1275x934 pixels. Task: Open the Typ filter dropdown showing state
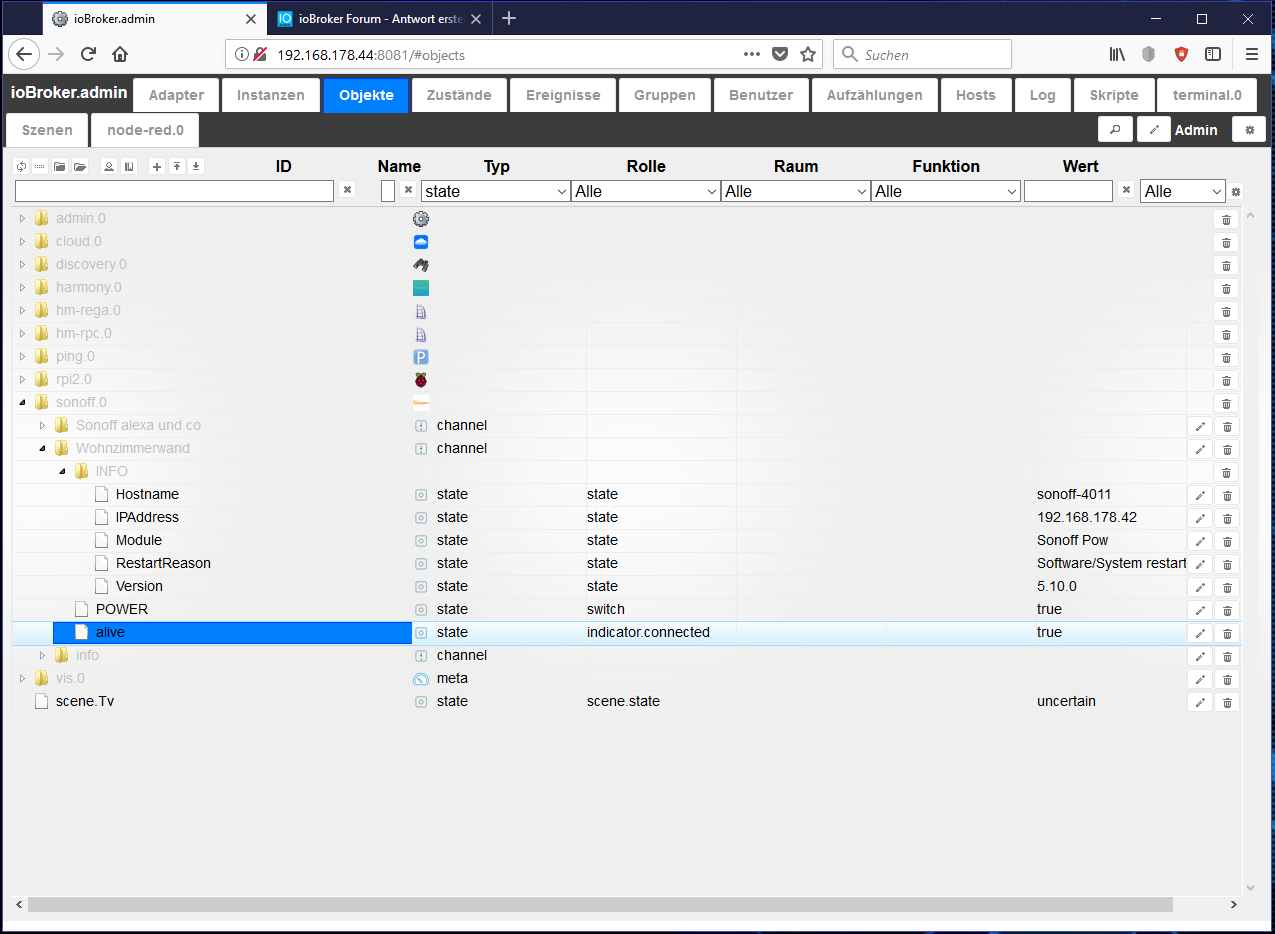[x=495, y=191]
